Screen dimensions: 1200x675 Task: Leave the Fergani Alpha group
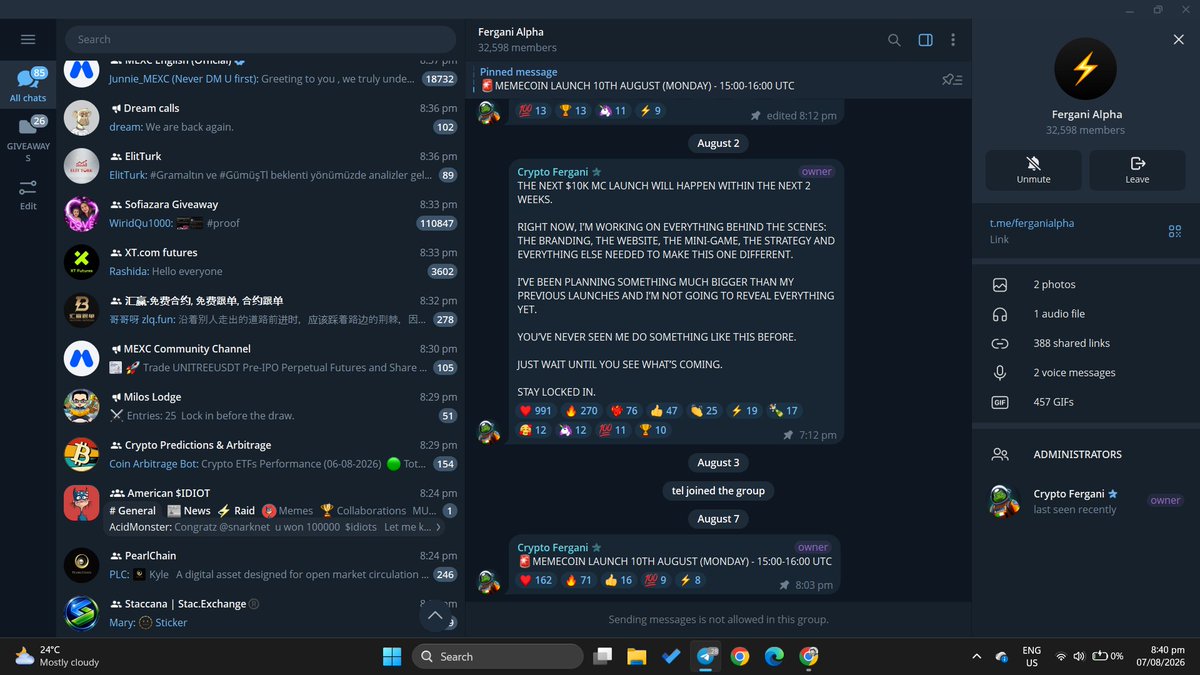point(1138,170)
